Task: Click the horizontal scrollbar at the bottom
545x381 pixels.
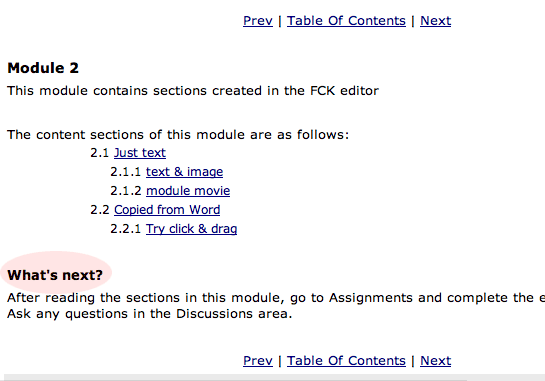Action: coord(274,378)
